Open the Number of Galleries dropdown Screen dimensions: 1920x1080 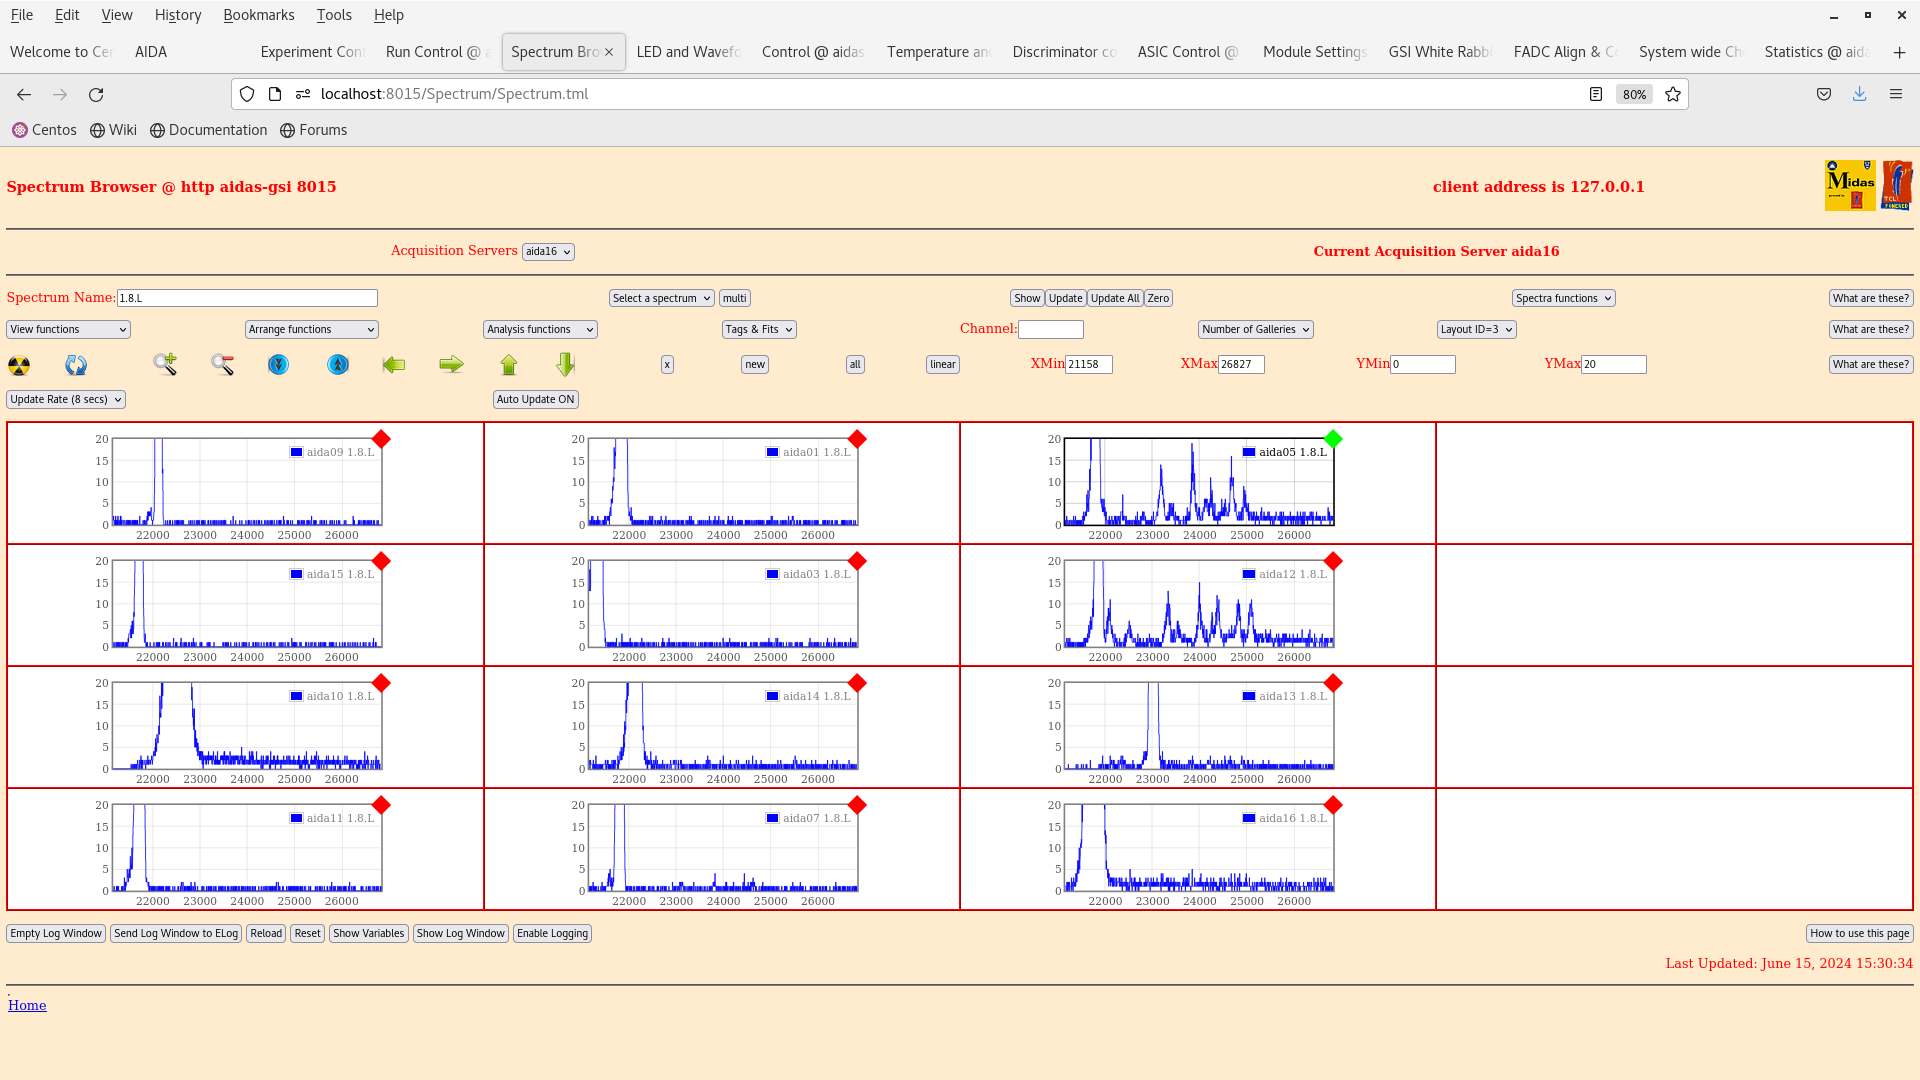(1255, 329)
